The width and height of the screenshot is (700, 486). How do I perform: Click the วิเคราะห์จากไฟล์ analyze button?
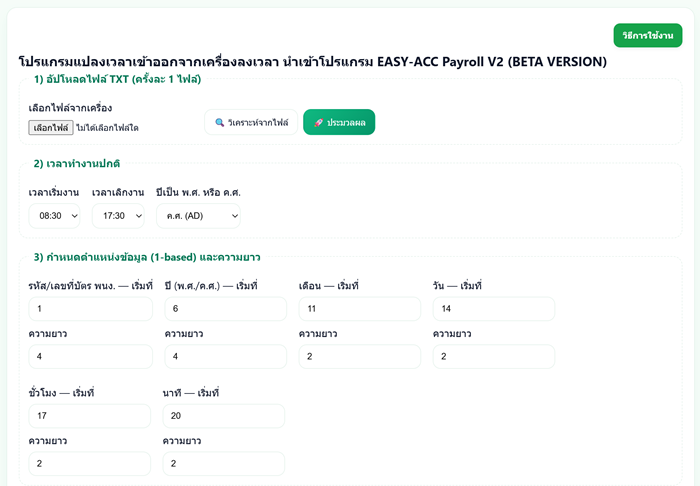[x=251, y=122]
